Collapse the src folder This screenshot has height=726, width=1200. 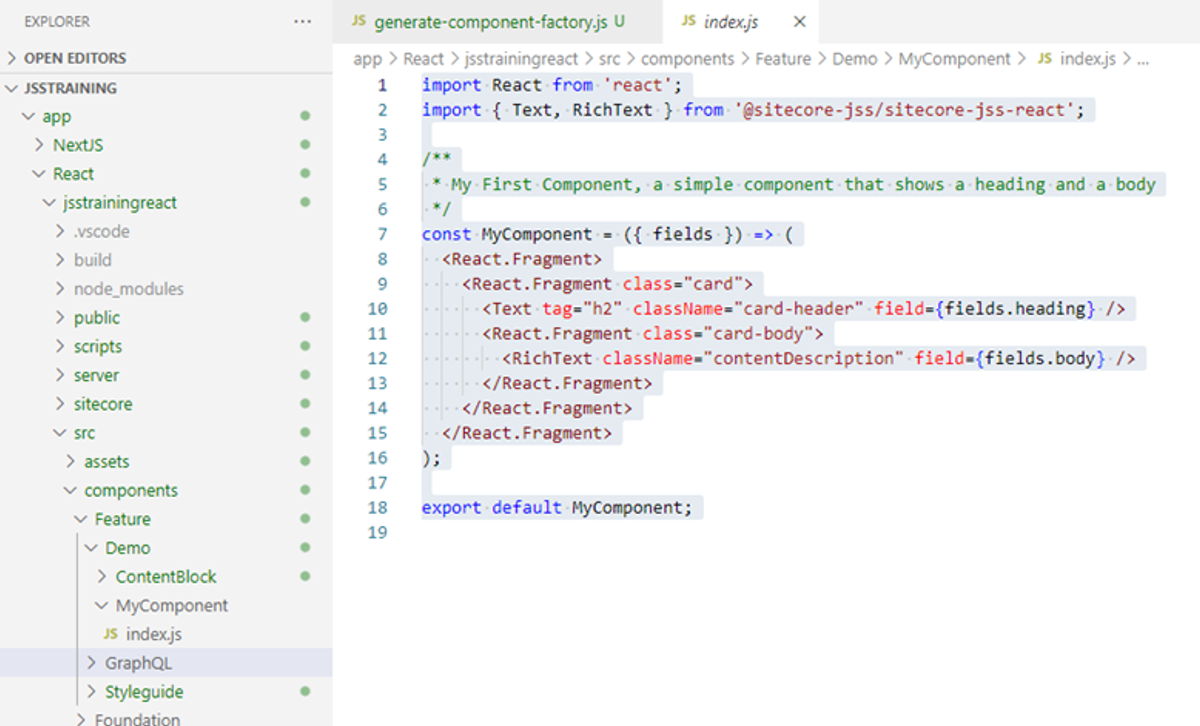(x=61, y=433)
